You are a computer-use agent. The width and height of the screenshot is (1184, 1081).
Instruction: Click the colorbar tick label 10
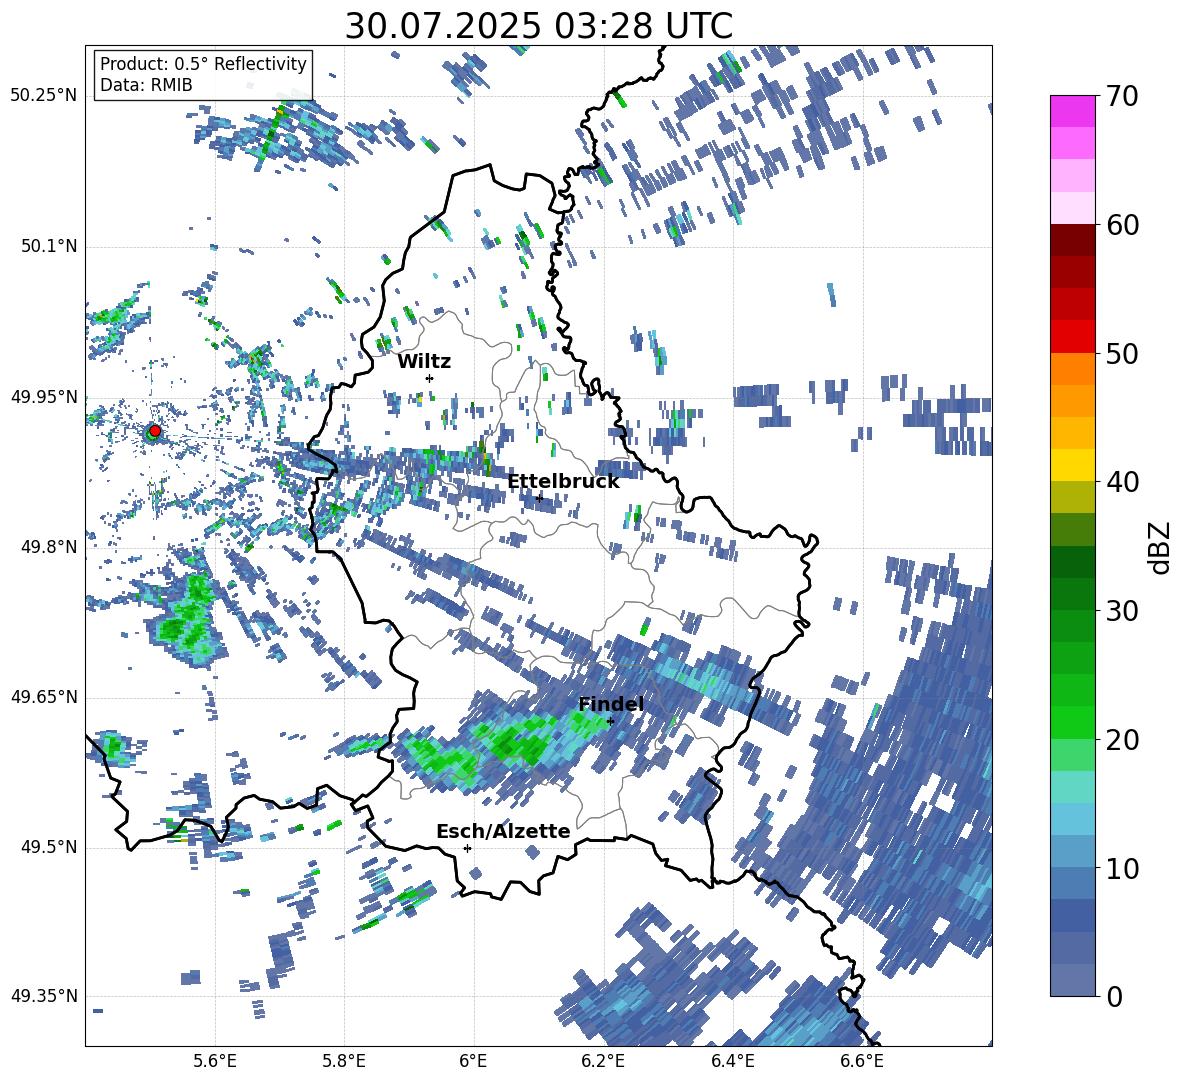coord(1121,868)
